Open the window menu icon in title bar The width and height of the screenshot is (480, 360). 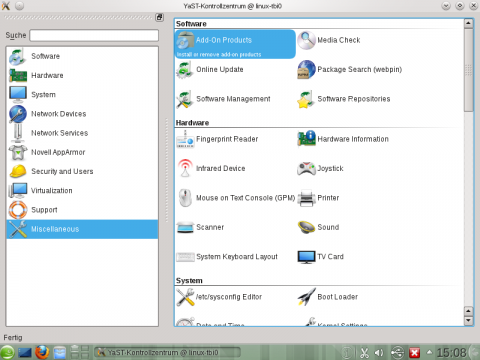(x=6, y=6)
